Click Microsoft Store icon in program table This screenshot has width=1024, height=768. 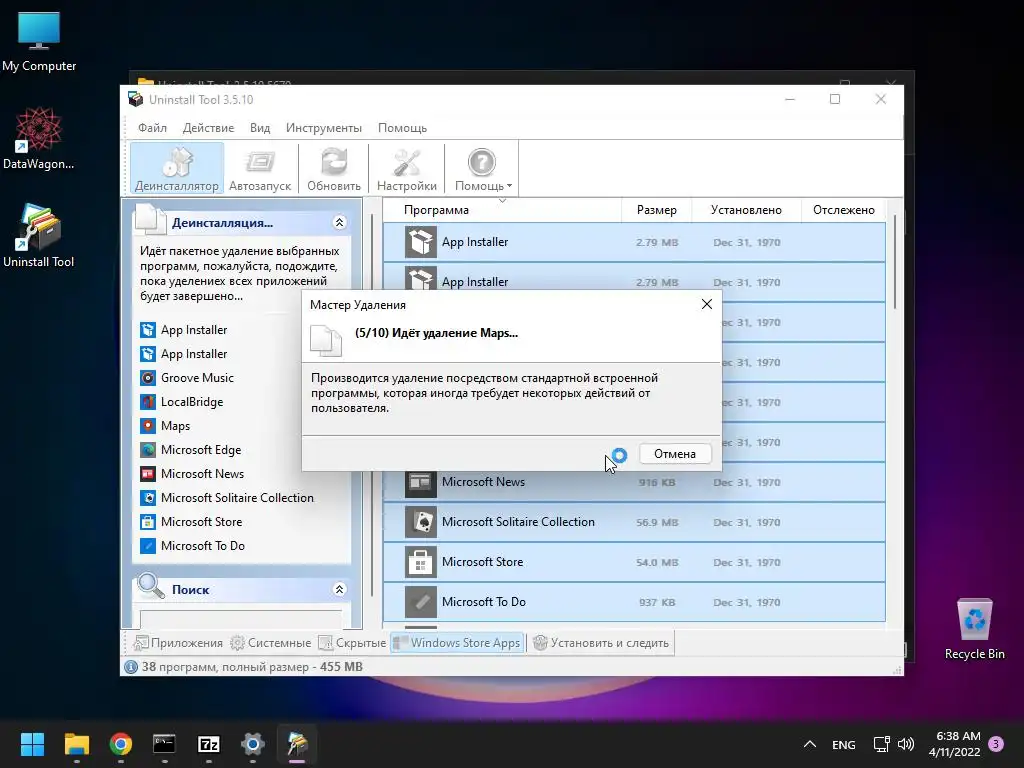point(421,562)
